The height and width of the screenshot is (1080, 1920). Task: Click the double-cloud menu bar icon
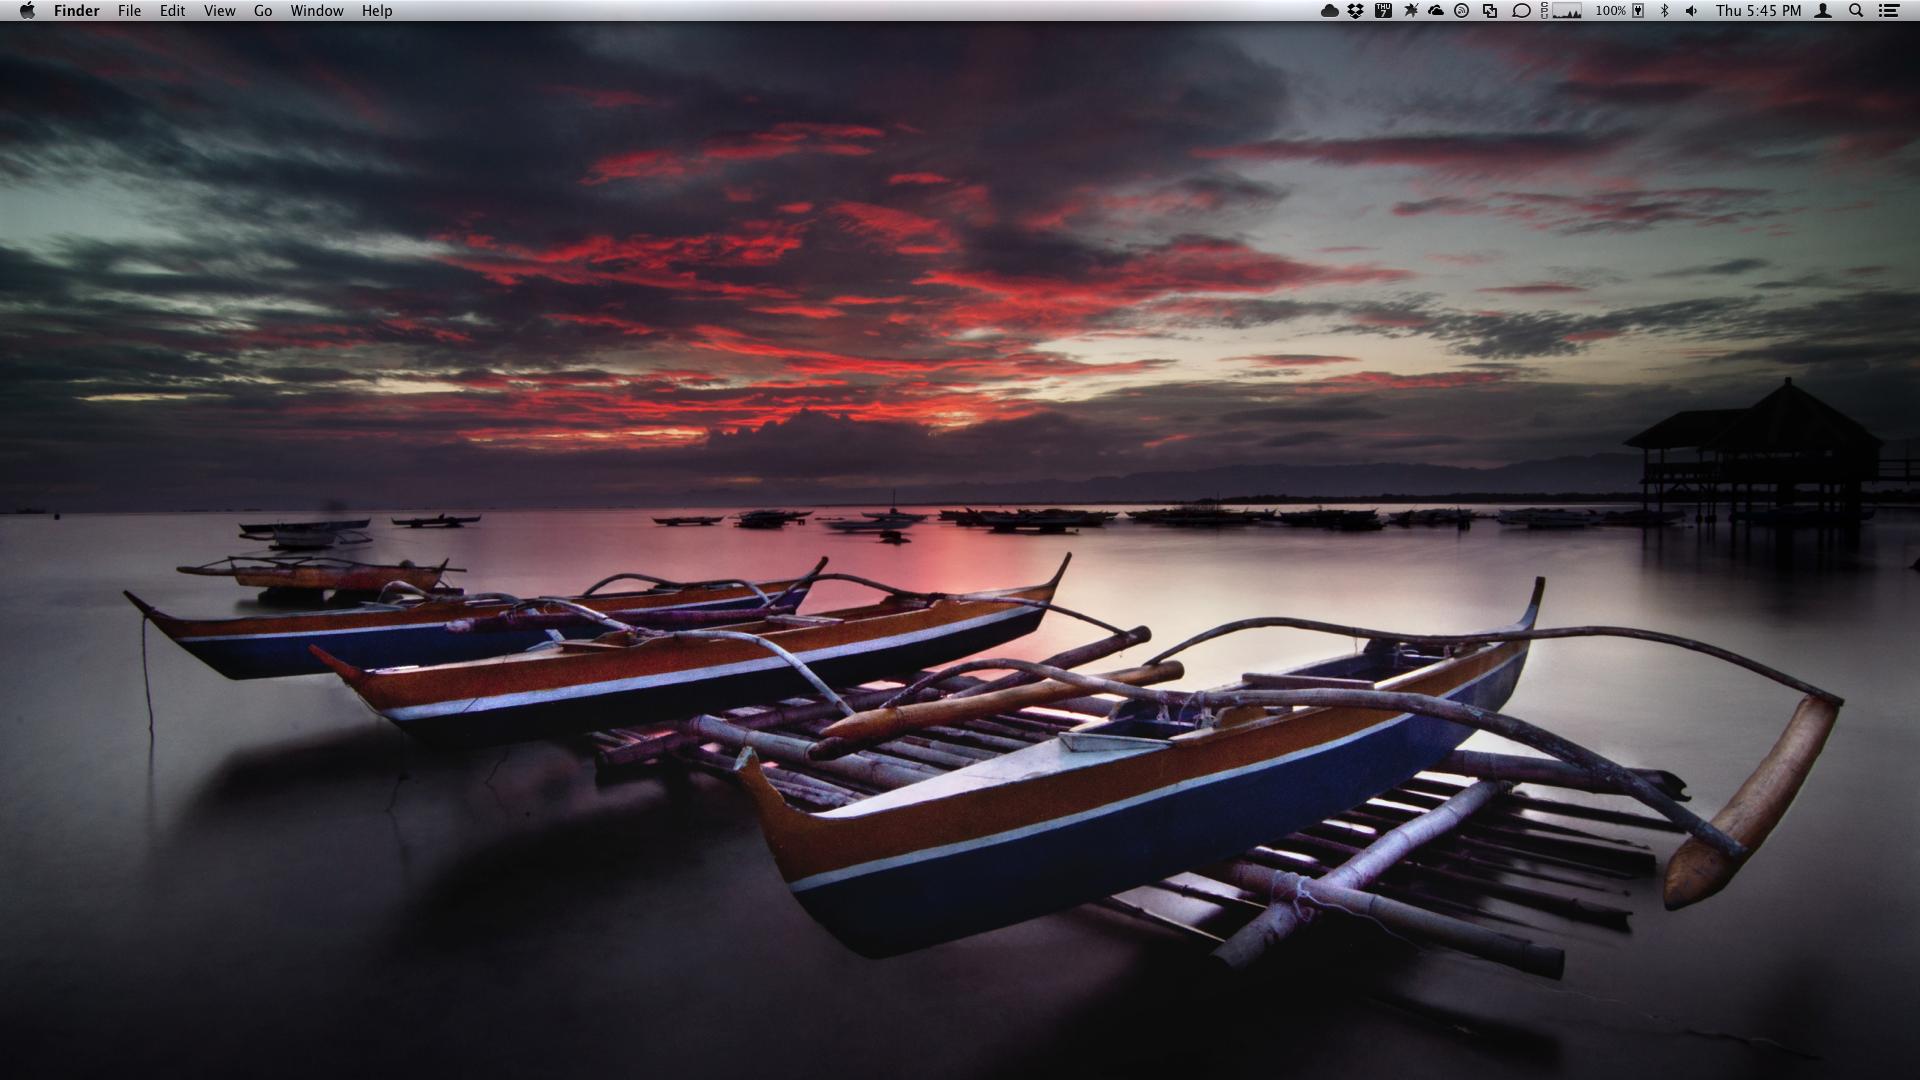point(1436,11)
